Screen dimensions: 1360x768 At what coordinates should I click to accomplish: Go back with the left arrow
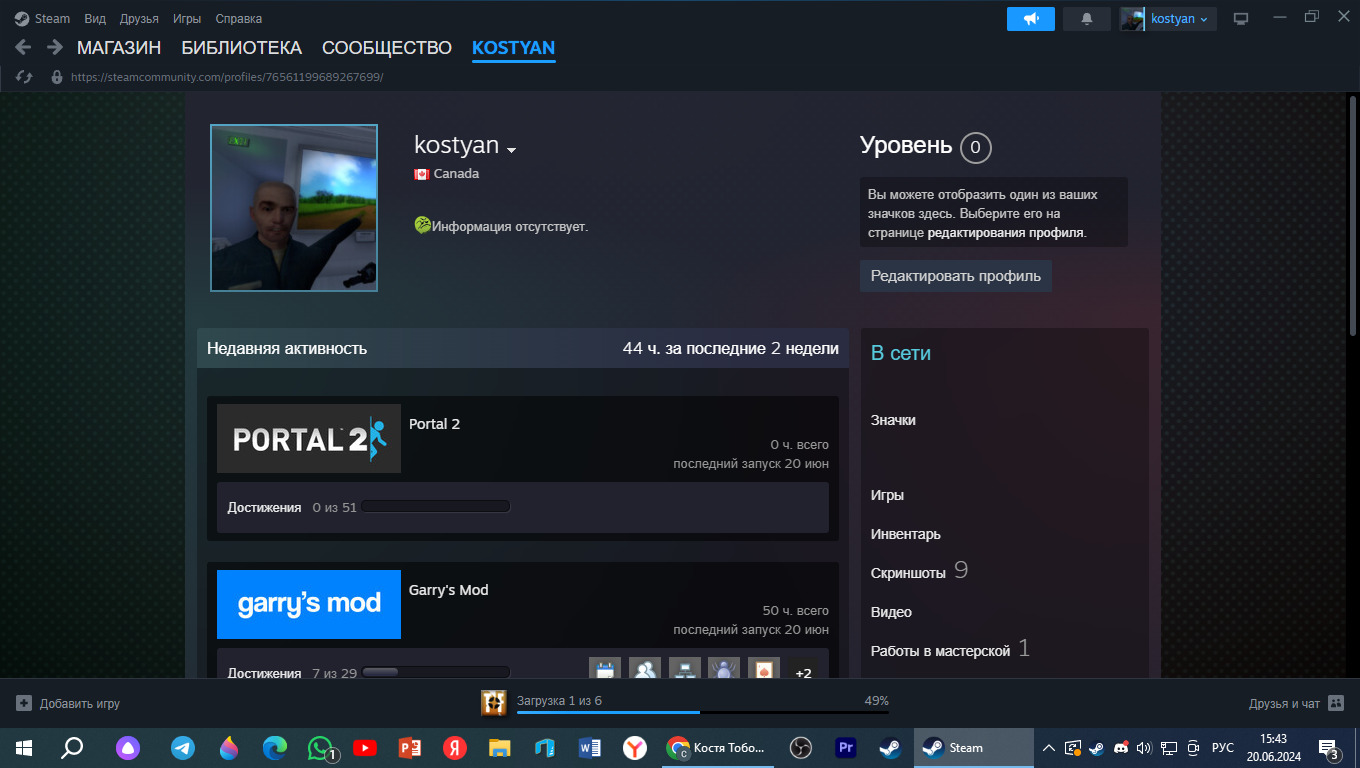click(23, 47)
